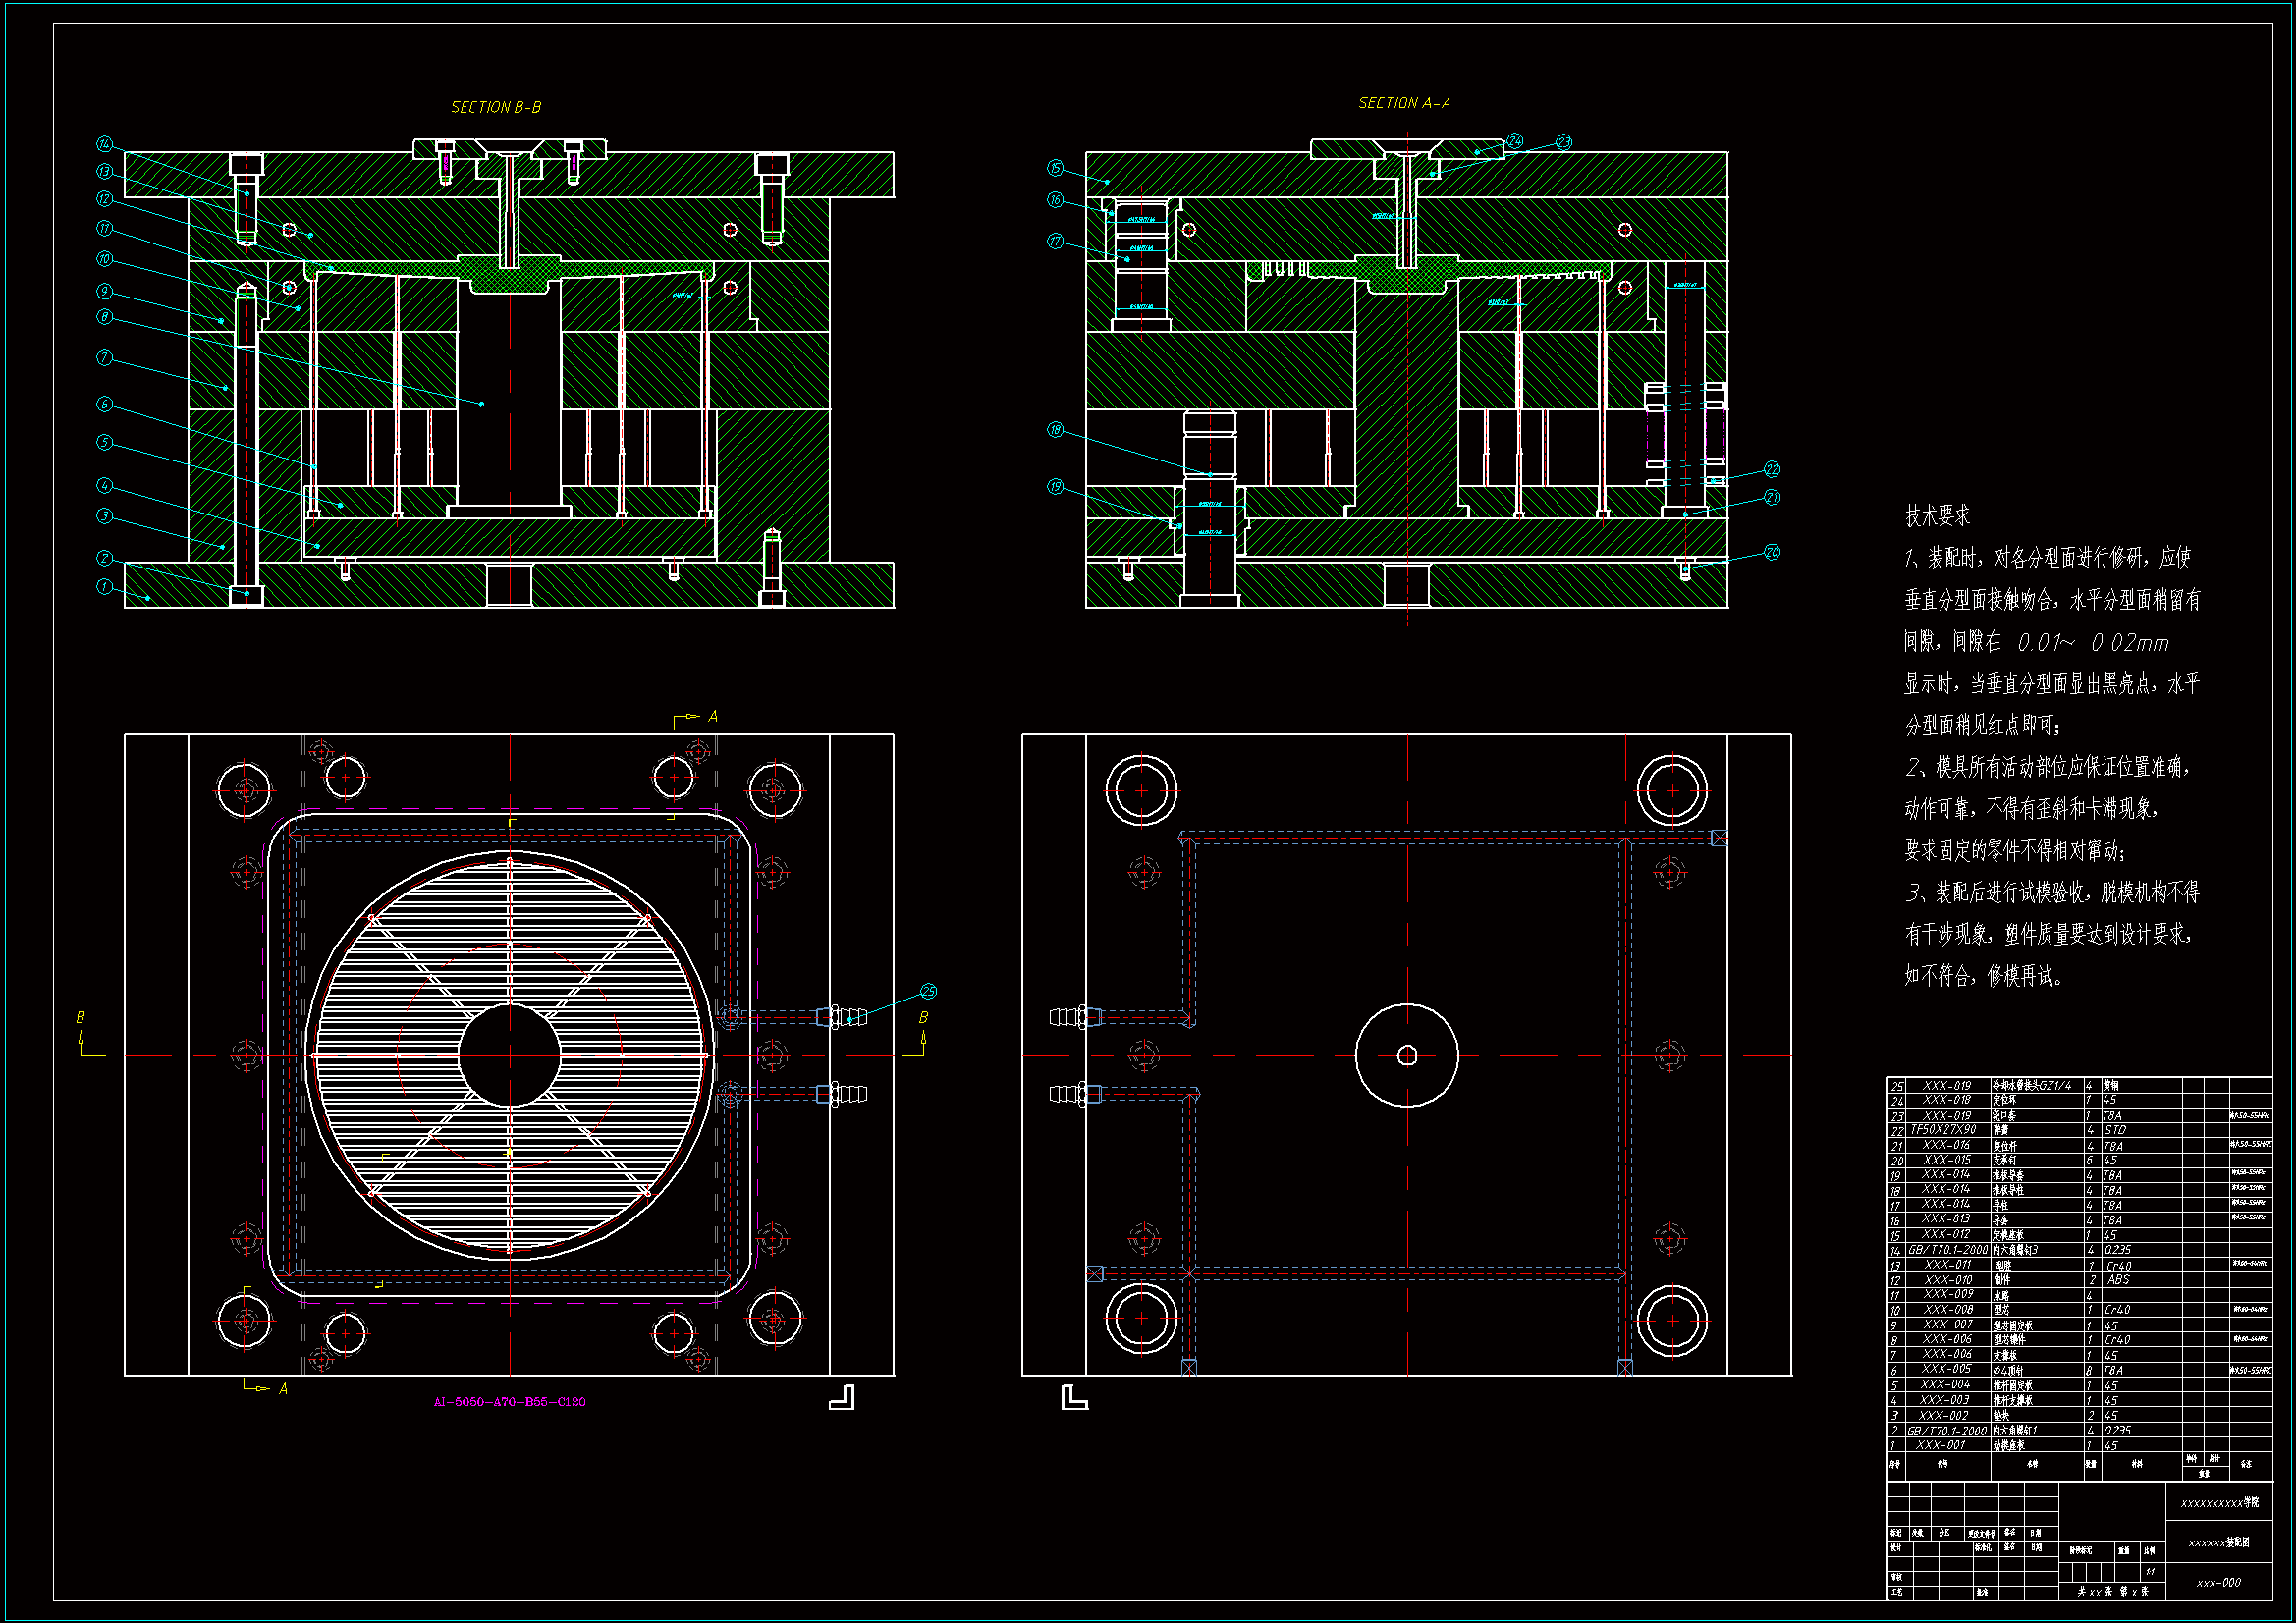
Task: Click the TF50X27X90 entry in parts list
Action: tap(1943, 1130)
